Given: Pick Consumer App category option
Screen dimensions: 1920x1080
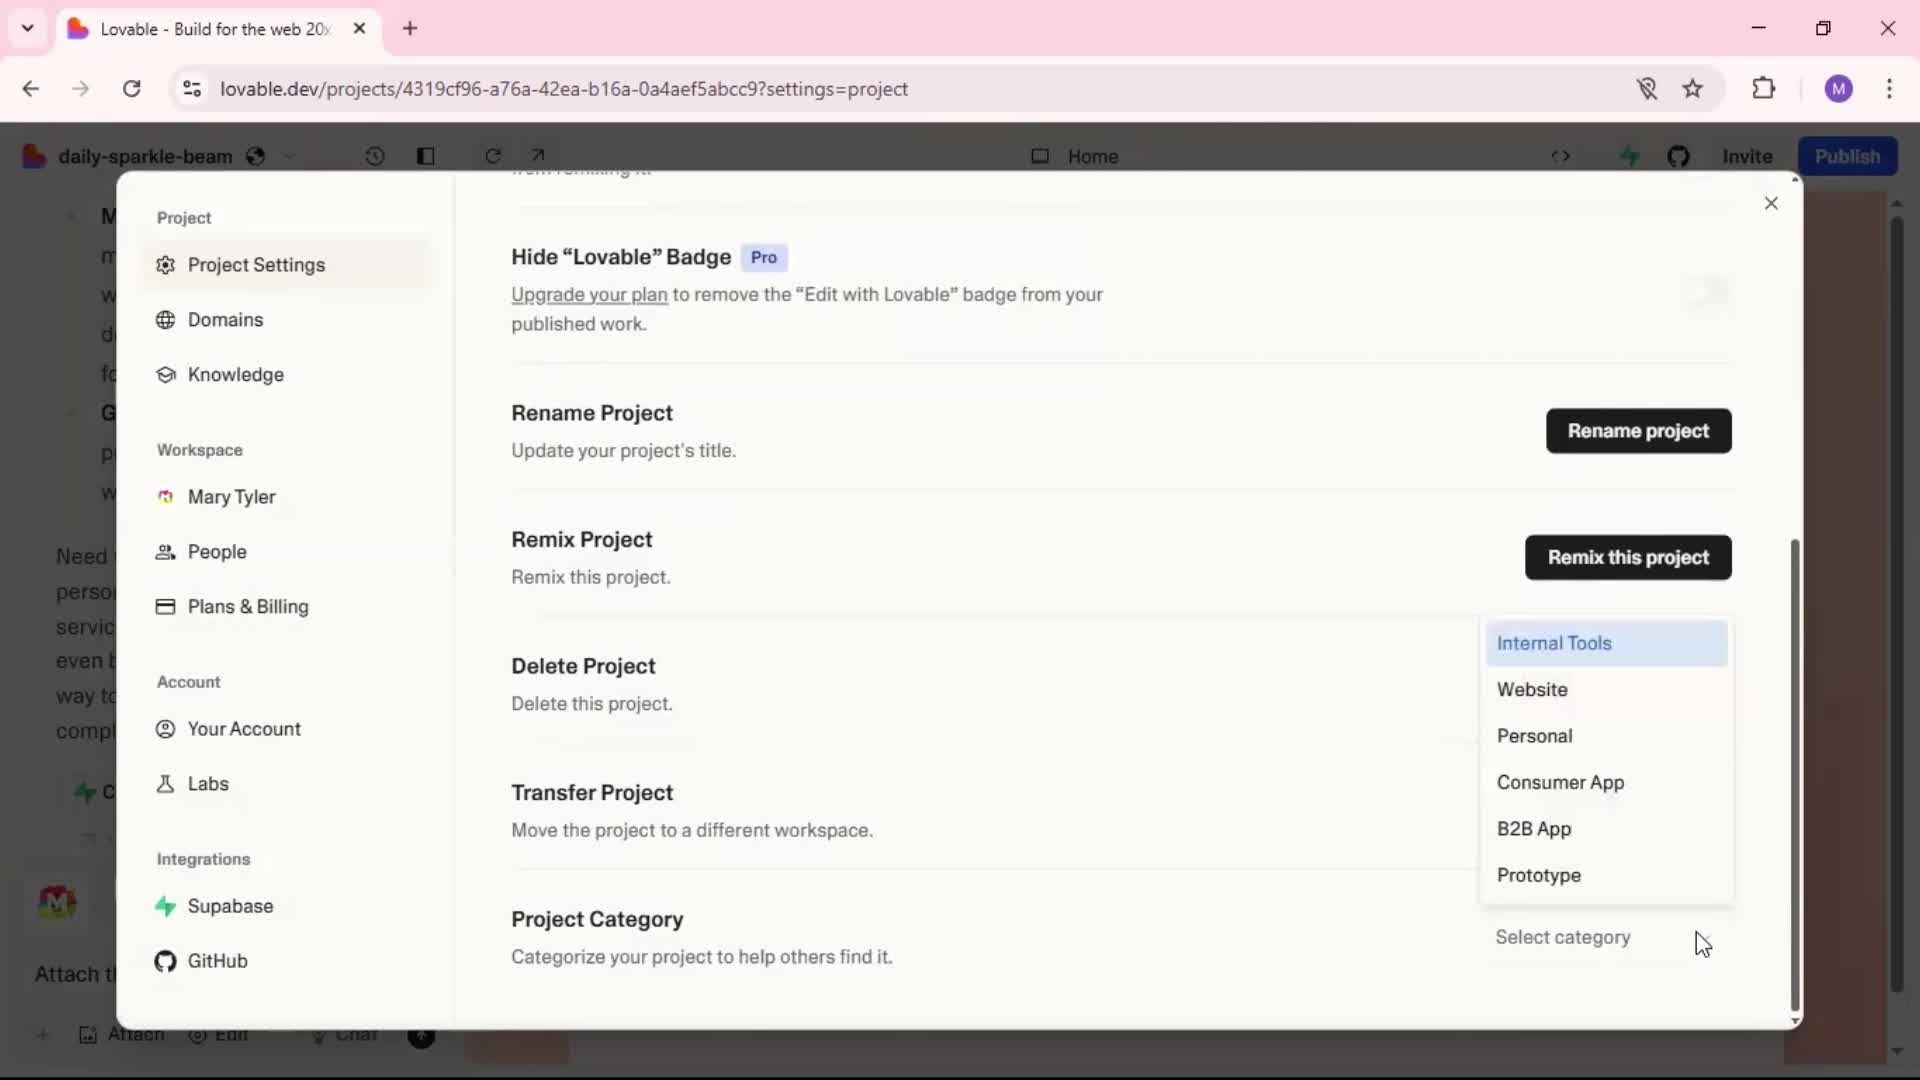Looking at the screenshot, I should 1560,783.
